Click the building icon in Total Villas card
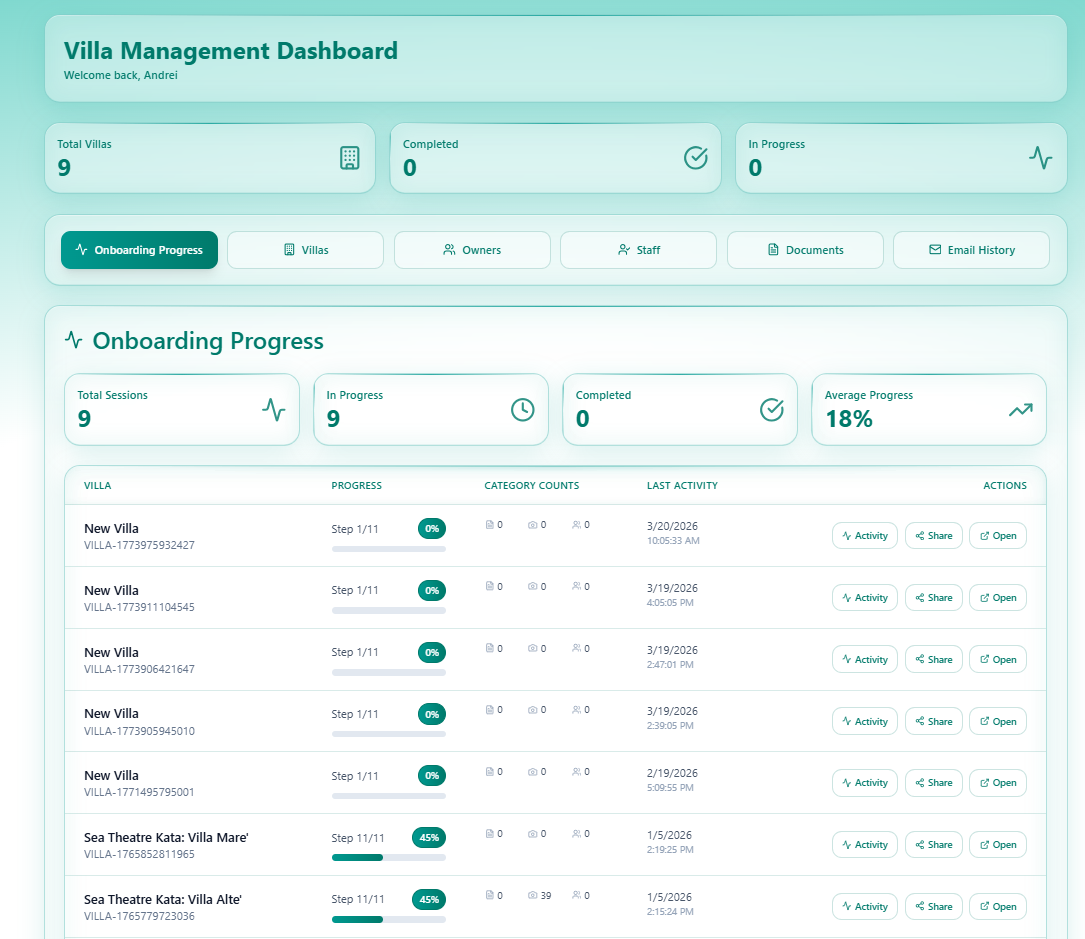Screen dimensions: 1085x939 349,158
